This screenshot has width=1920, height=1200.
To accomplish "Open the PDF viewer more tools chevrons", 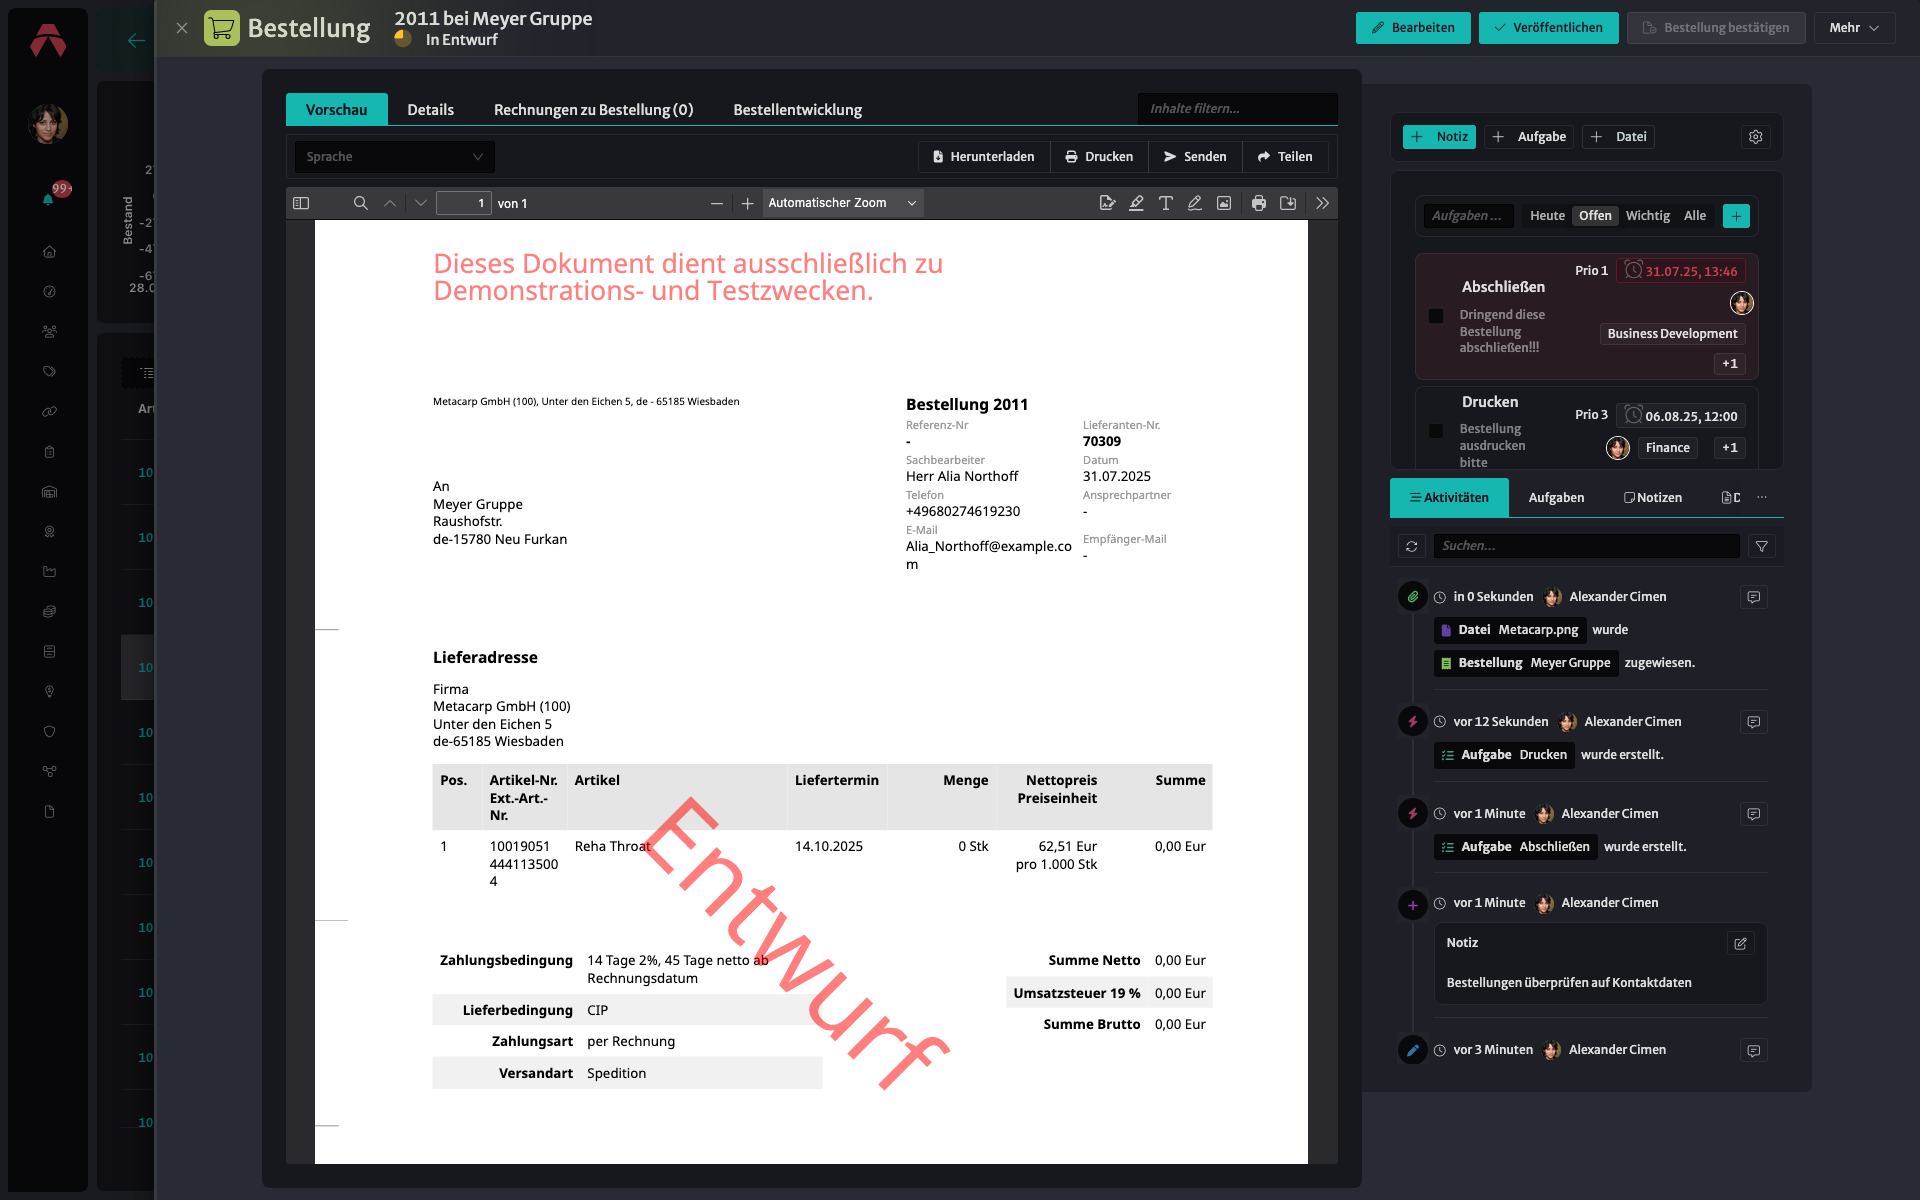I will (1322, 203).
